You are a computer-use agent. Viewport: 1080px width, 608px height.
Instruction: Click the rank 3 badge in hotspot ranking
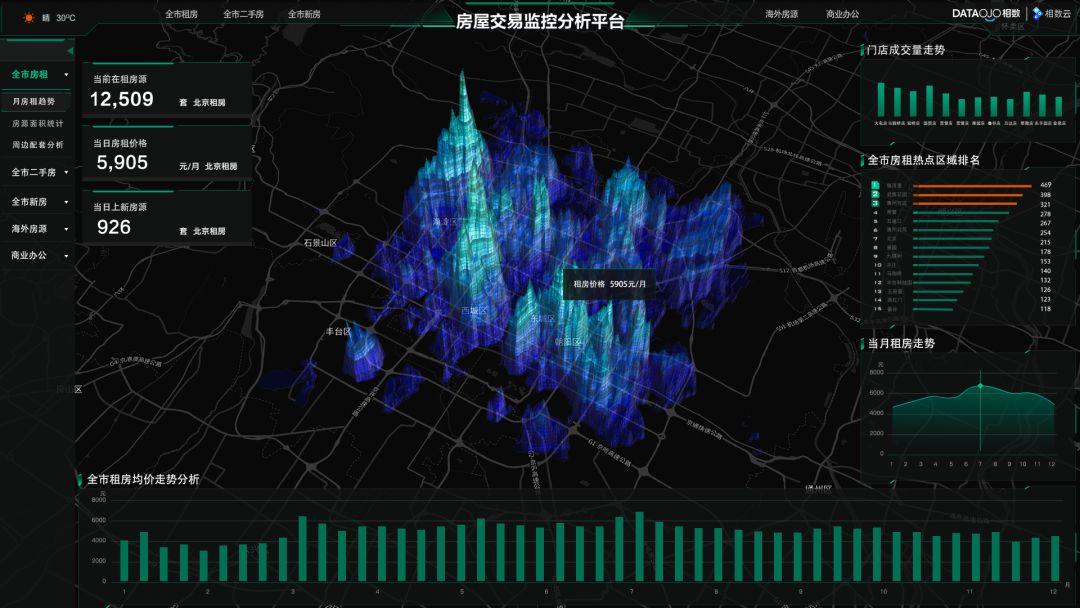coord(875,203)
